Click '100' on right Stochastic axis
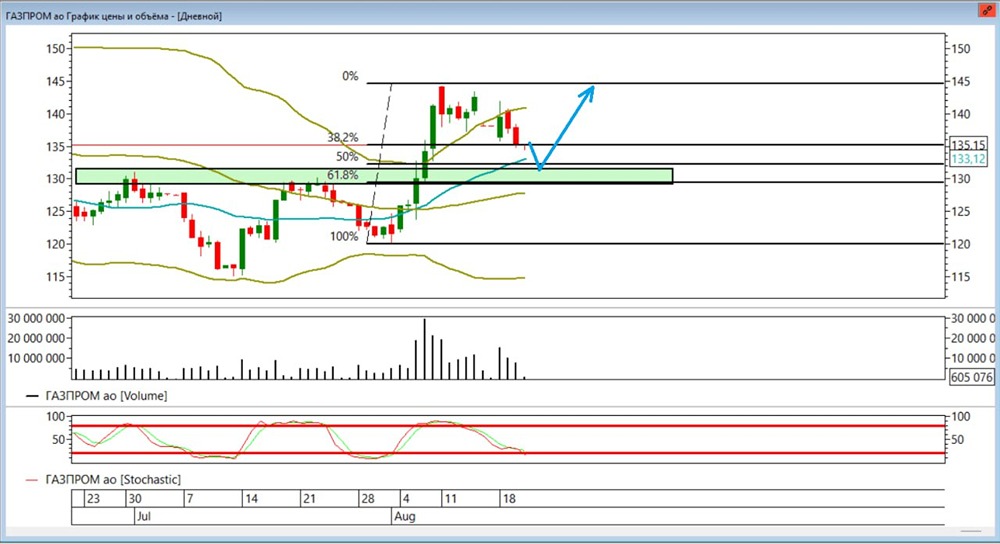Screen dimensions: 1000x544 coord(960,416)
